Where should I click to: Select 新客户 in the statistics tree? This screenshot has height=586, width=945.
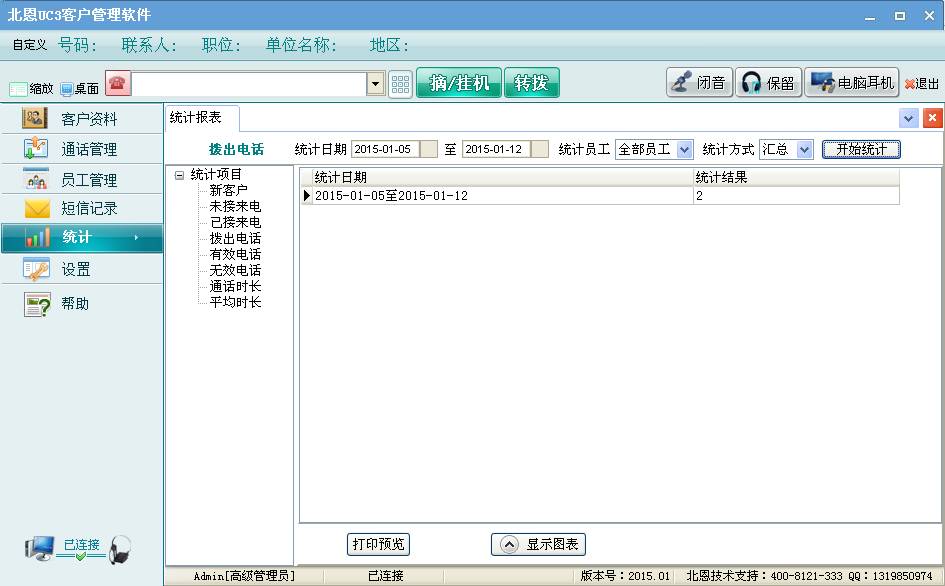[228, 191]
